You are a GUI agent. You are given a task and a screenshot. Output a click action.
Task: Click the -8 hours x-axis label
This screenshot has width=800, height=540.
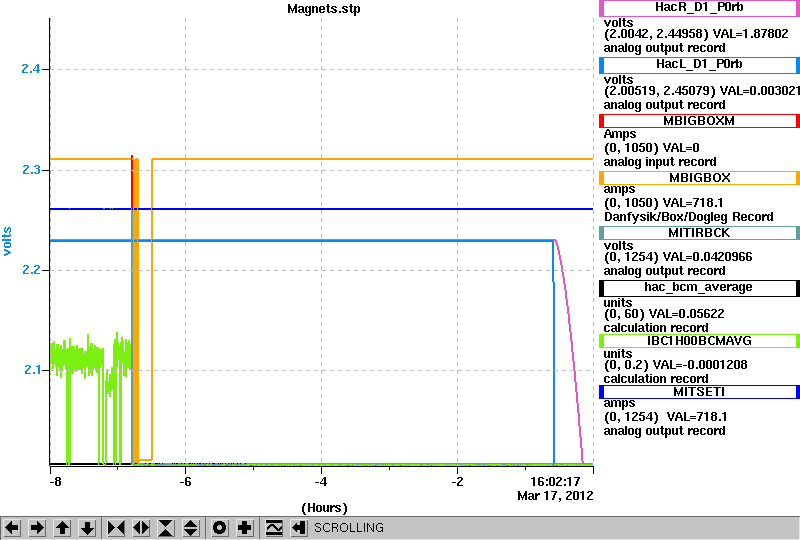pos(55,482)
